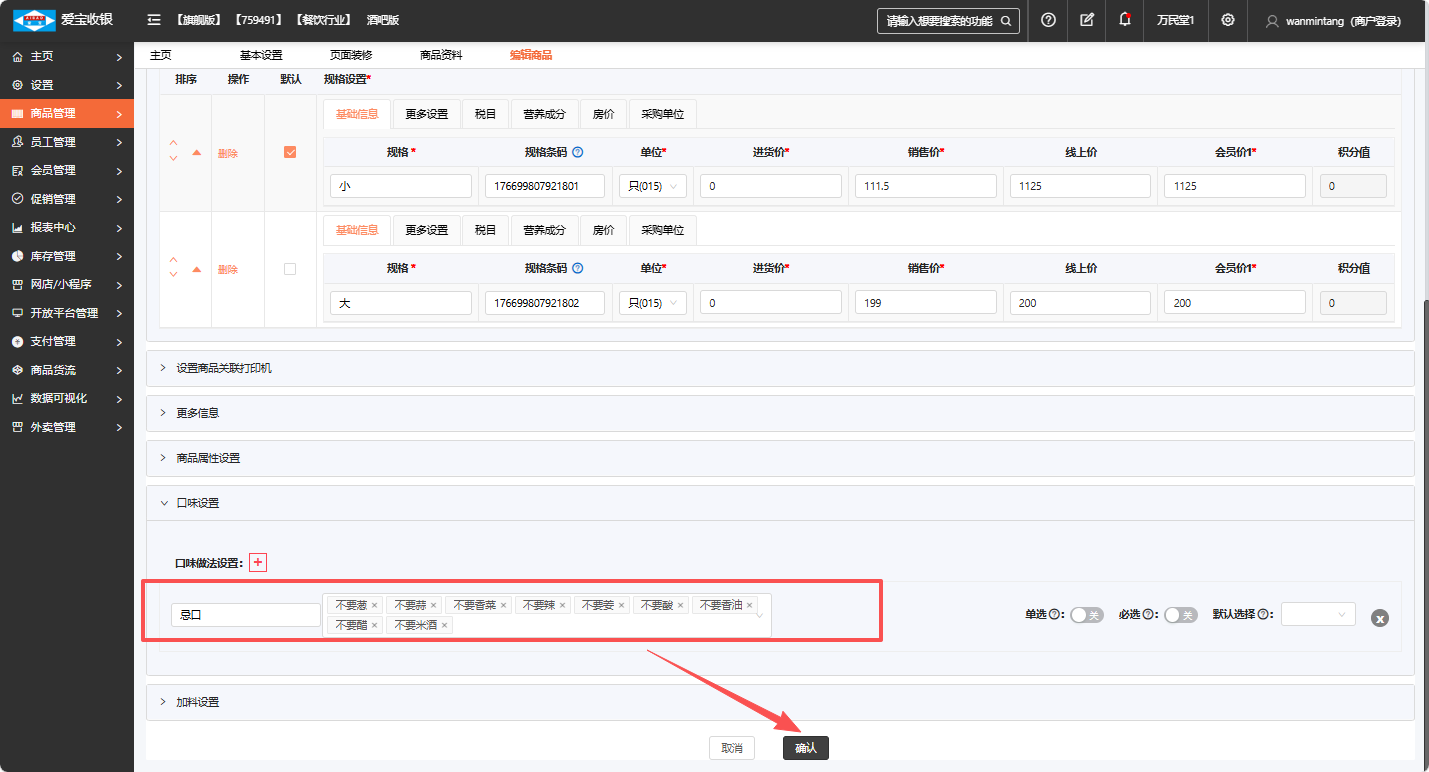Screen dimensions: 1429x772
Task: Open the 默认选择 dropdown
Action: coord(1318,614)
